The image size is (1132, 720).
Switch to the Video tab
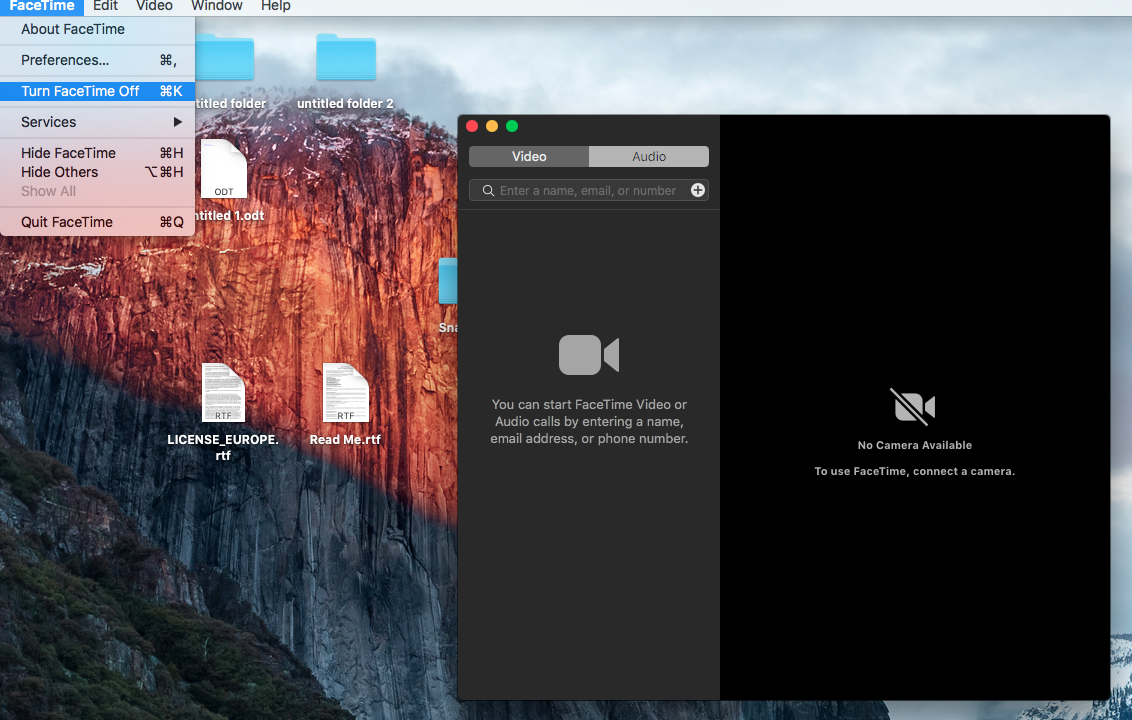click(x=529, y=157)
